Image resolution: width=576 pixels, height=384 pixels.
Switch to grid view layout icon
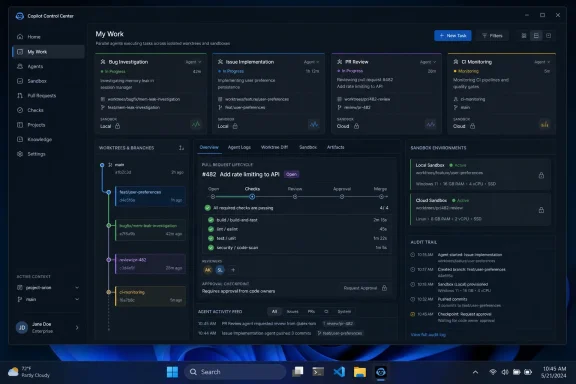[524, 36]
